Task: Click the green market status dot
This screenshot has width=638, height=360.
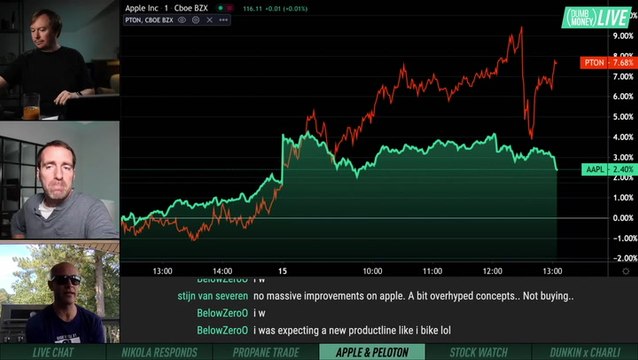Action: click(x=221, y=8)
